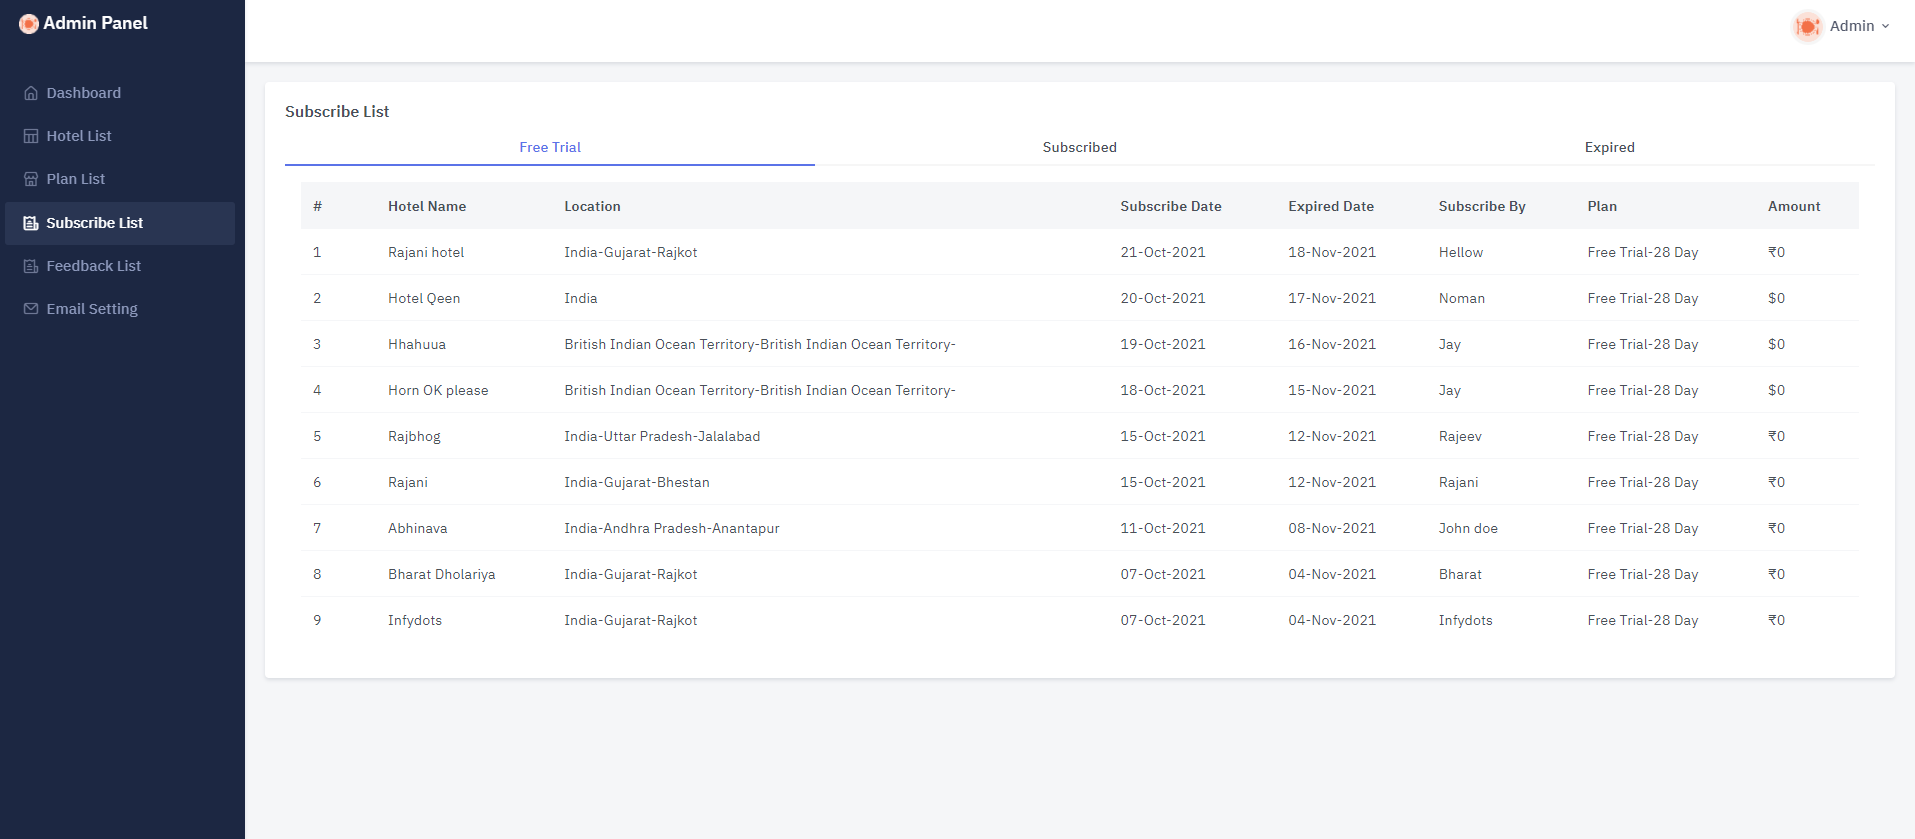The width and height of the screenshot is (1915, 839).
Task: Click the Plan column header
Action: [1602, 206]
